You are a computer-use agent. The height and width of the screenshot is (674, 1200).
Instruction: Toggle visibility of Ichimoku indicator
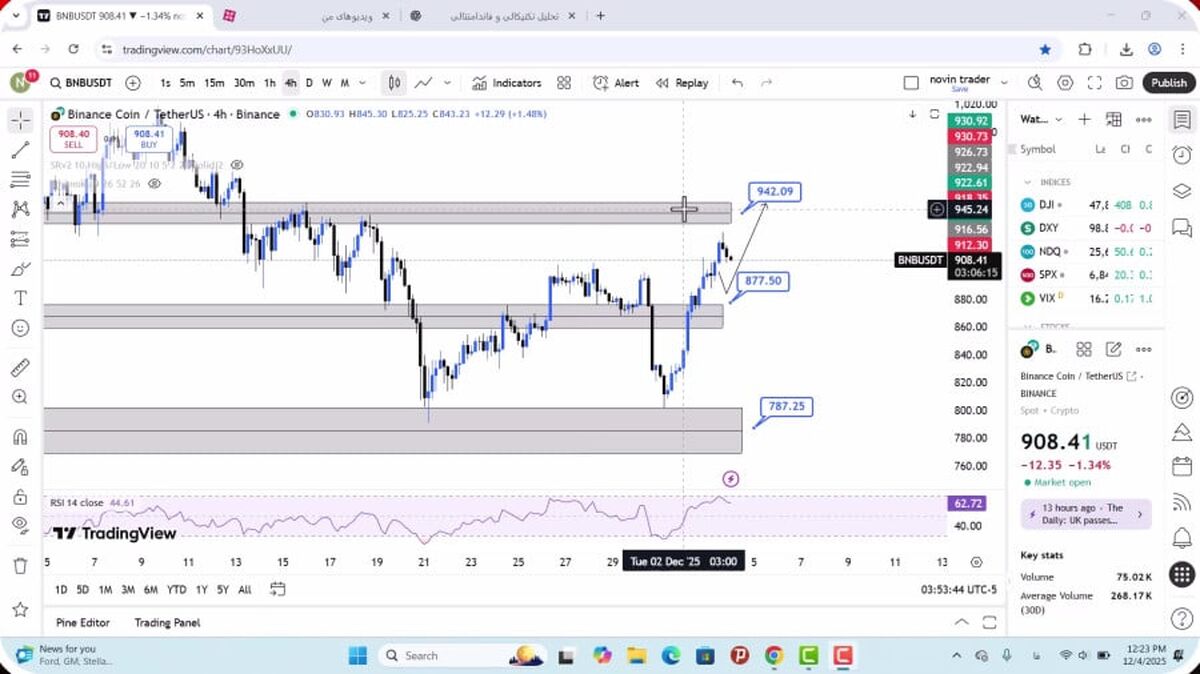click(154, 184)
